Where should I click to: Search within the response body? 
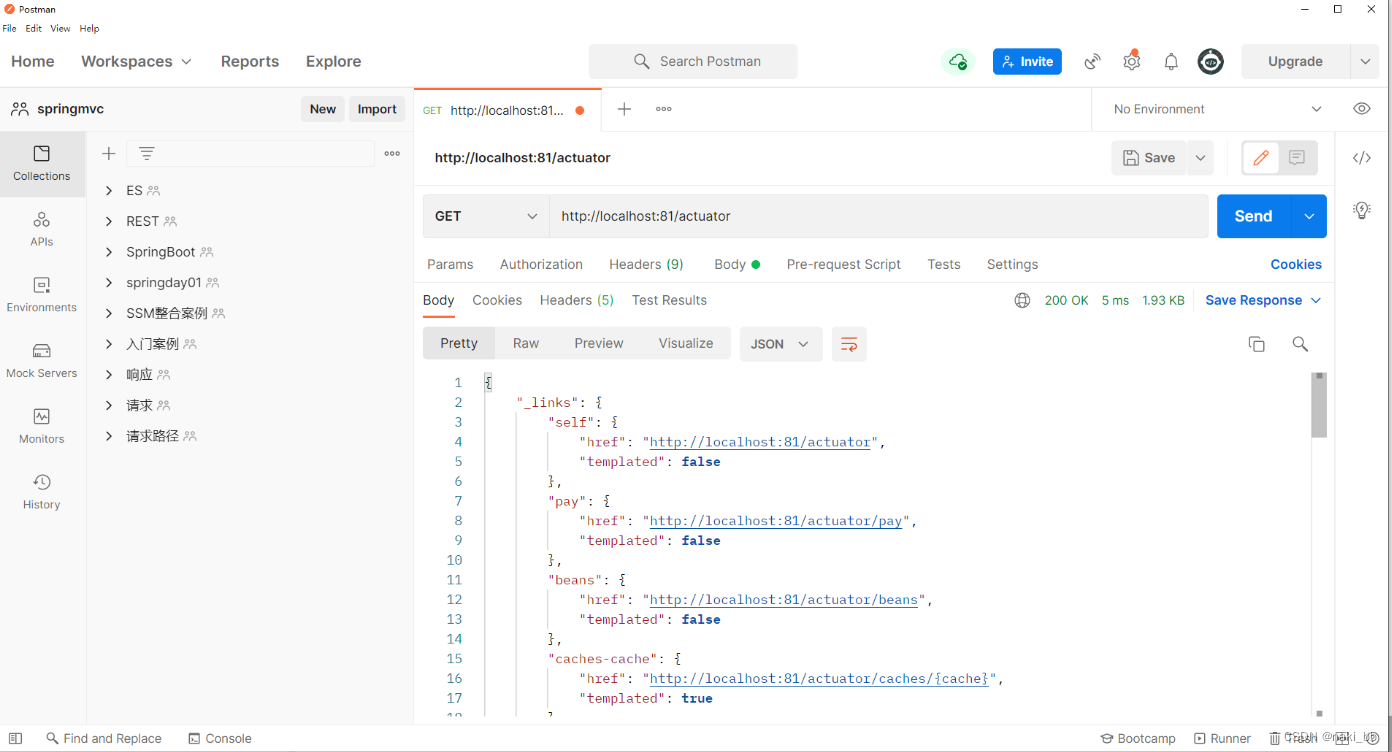click(1300, 343)
